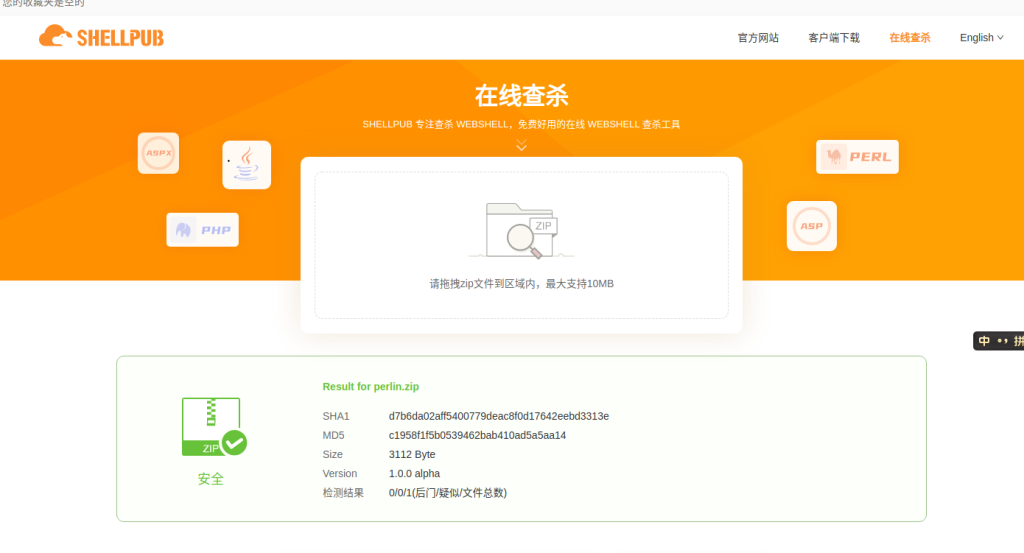Click the zip upload drop zone
This screenshot has height=553, width=1024.
(521, 245)
